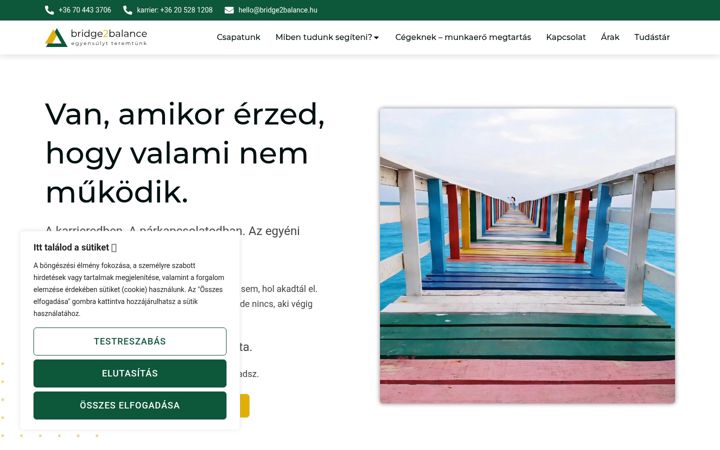
Task: Click the small icon after 'Itt találod a sütiket'
Action: point(114,248)
